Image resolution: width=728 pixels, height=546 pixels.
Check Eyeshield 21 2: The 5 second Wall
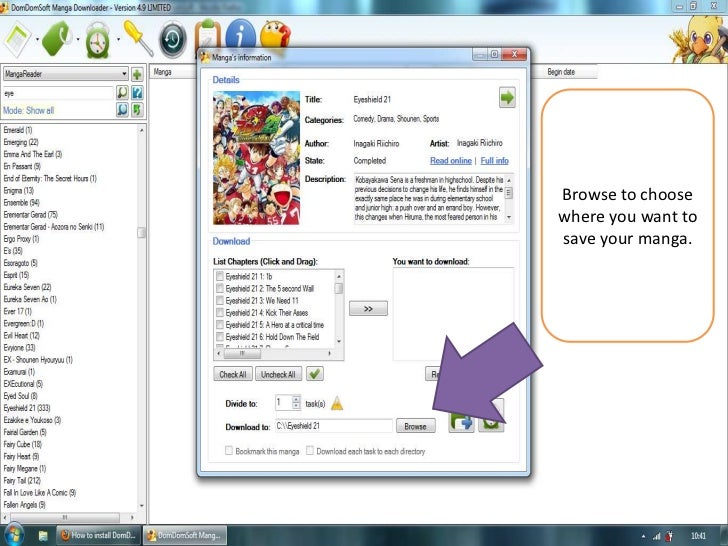[x=220, y=288]
